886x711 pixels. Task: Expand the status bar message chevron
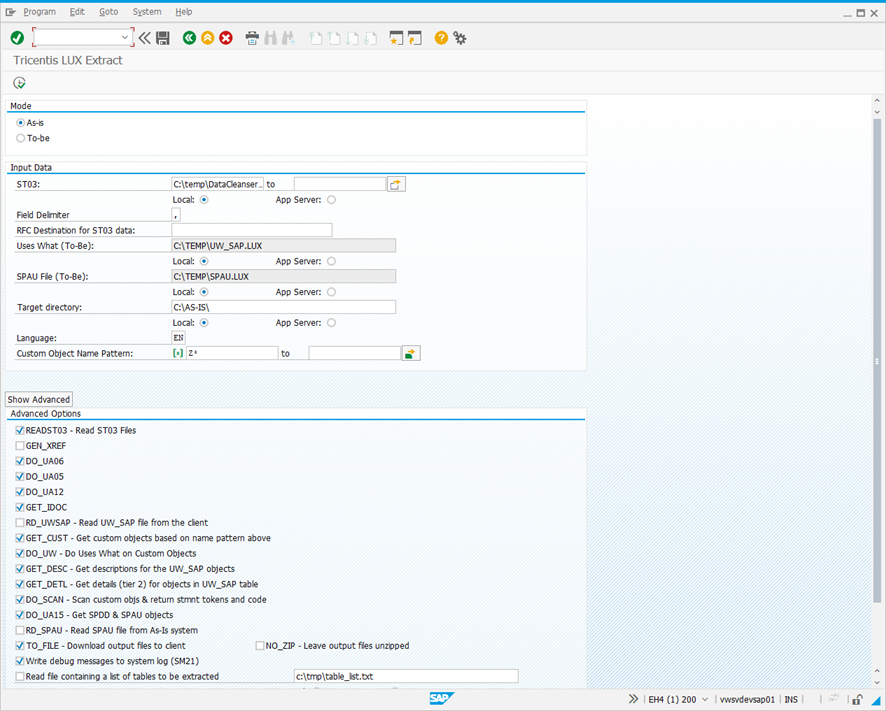pyautogui.click(x=631, y=699)
